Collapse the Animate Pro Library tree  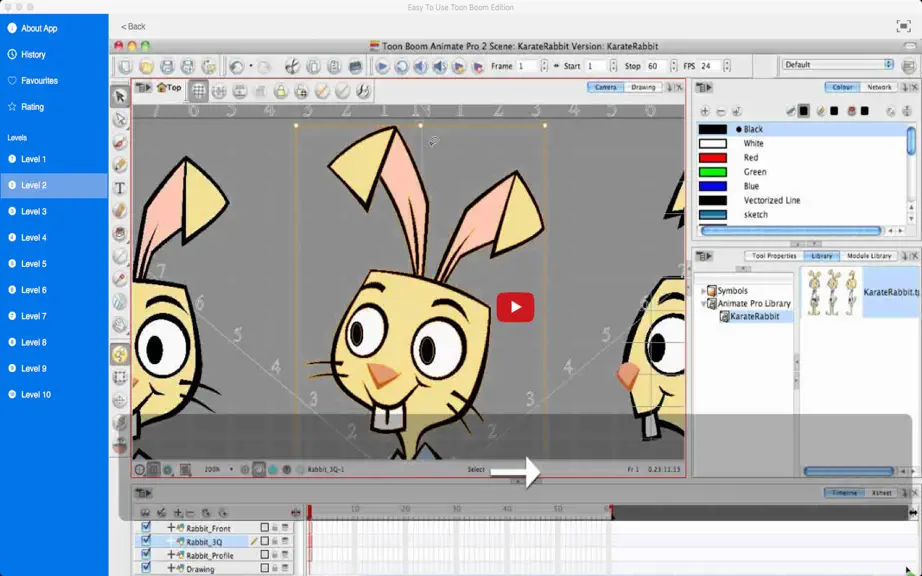click(x=703, y=304)
